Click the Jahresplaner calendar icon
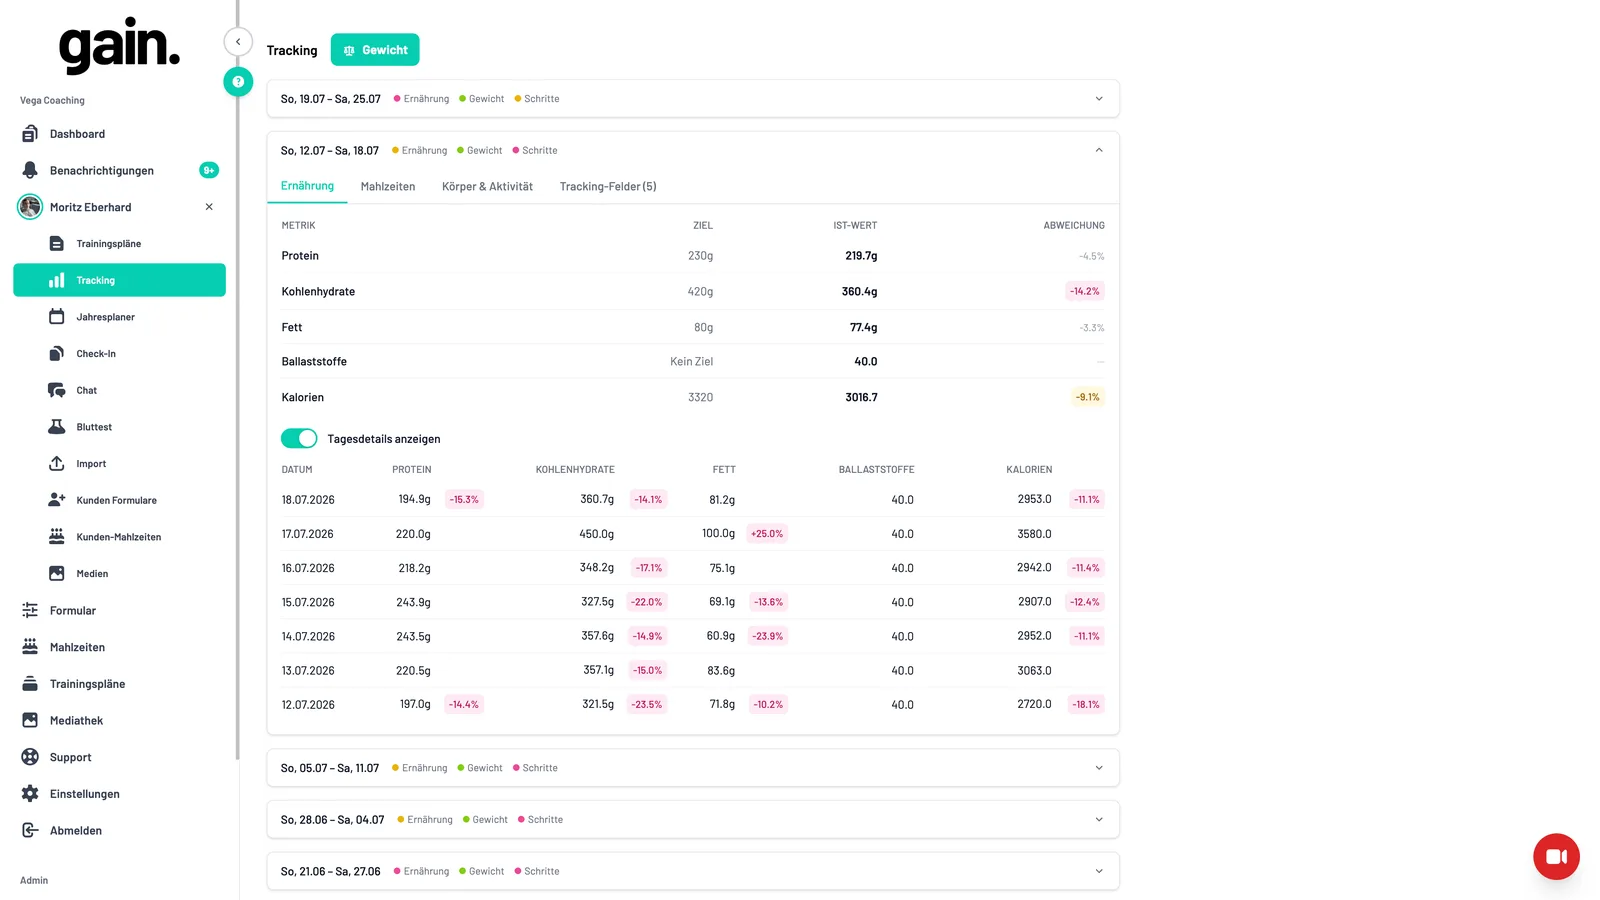Screen dimensions: 1600x900 [x=57, y=317]
